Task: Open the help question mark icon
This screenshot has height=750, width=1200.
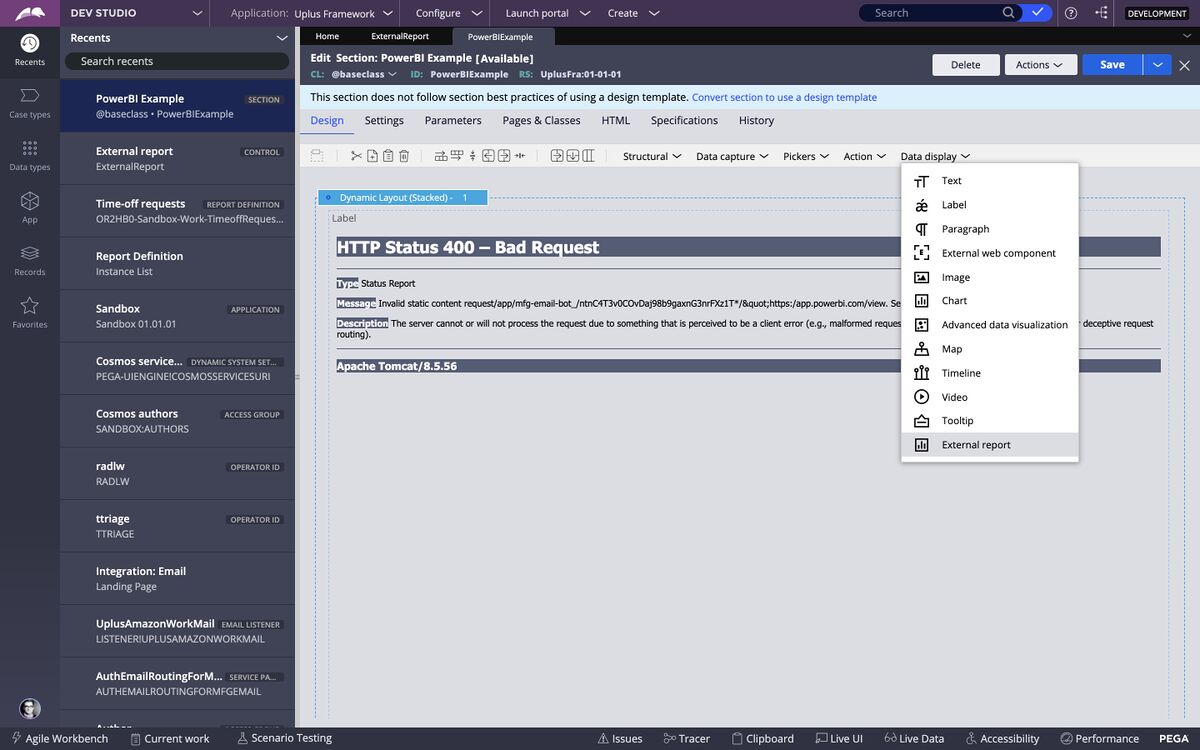Action: coord(1071,13)
